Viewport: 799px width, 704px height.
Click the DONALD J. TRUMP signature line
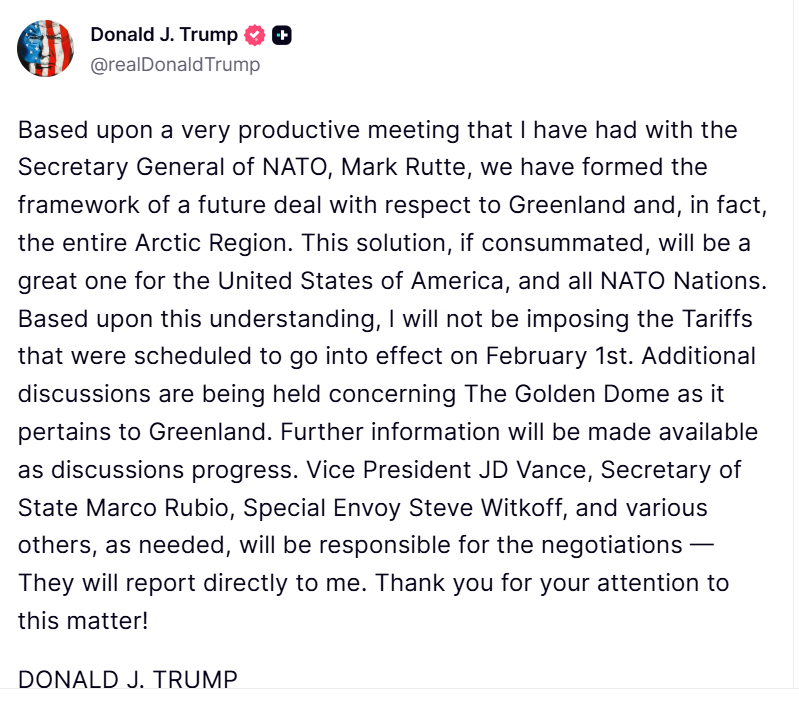[128, 680]
